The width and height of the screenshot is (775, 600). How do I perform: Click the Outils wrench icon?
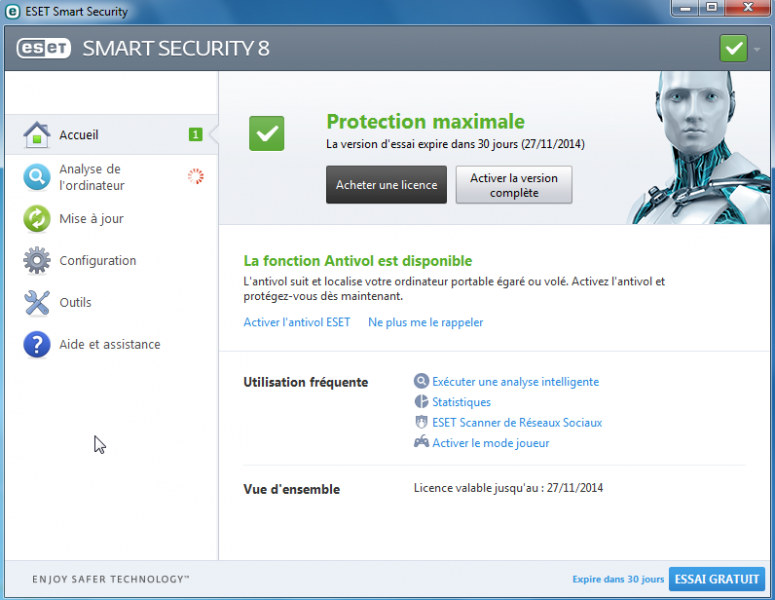pyautogui.click(x=37, y=303)
